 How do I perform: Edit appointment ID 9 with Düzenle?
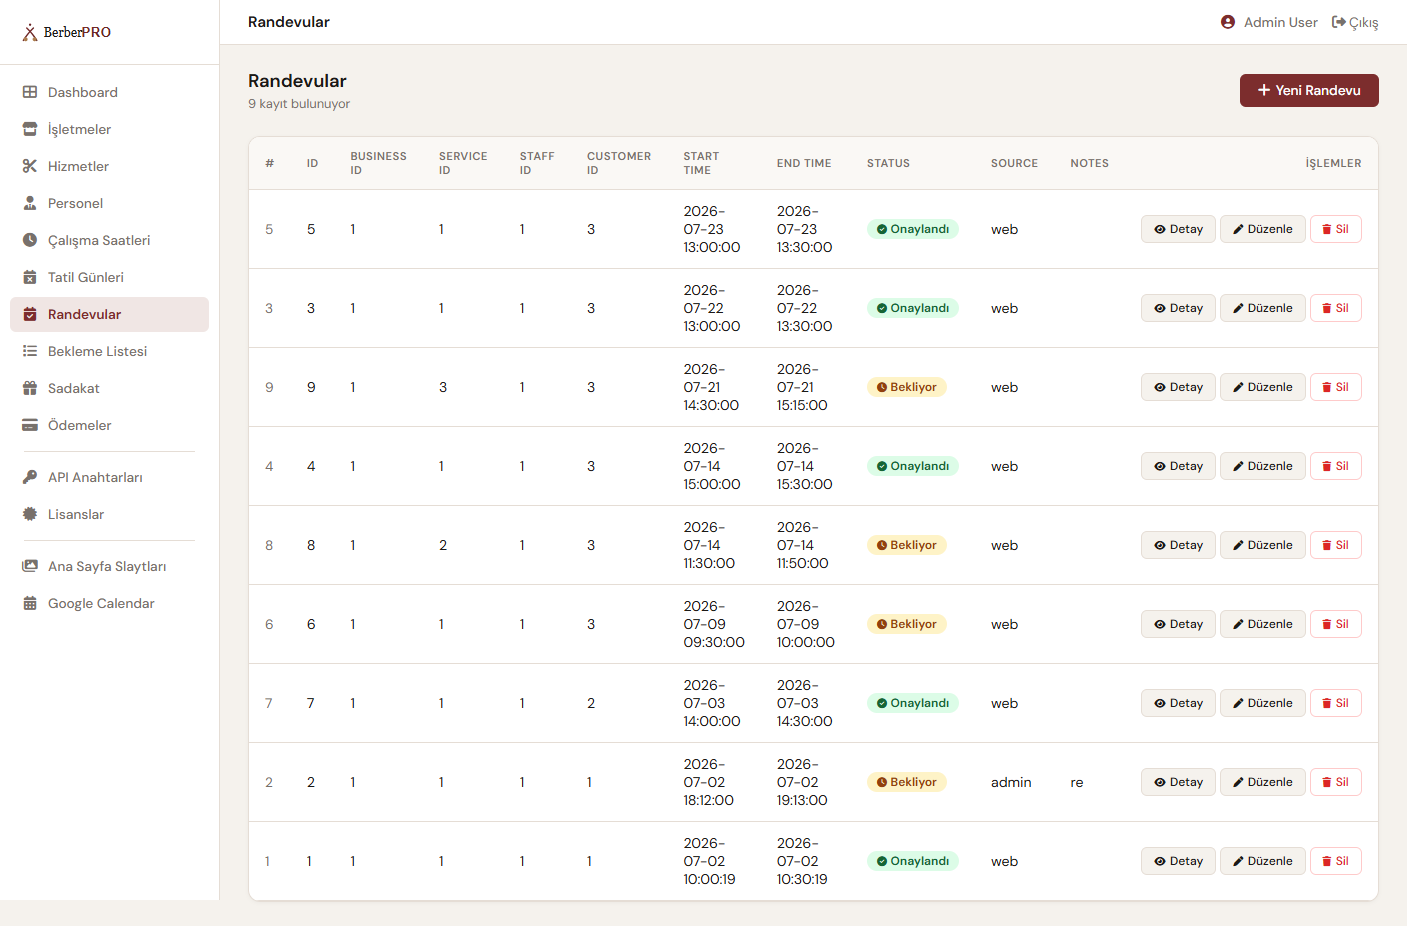pos(1262,387)
